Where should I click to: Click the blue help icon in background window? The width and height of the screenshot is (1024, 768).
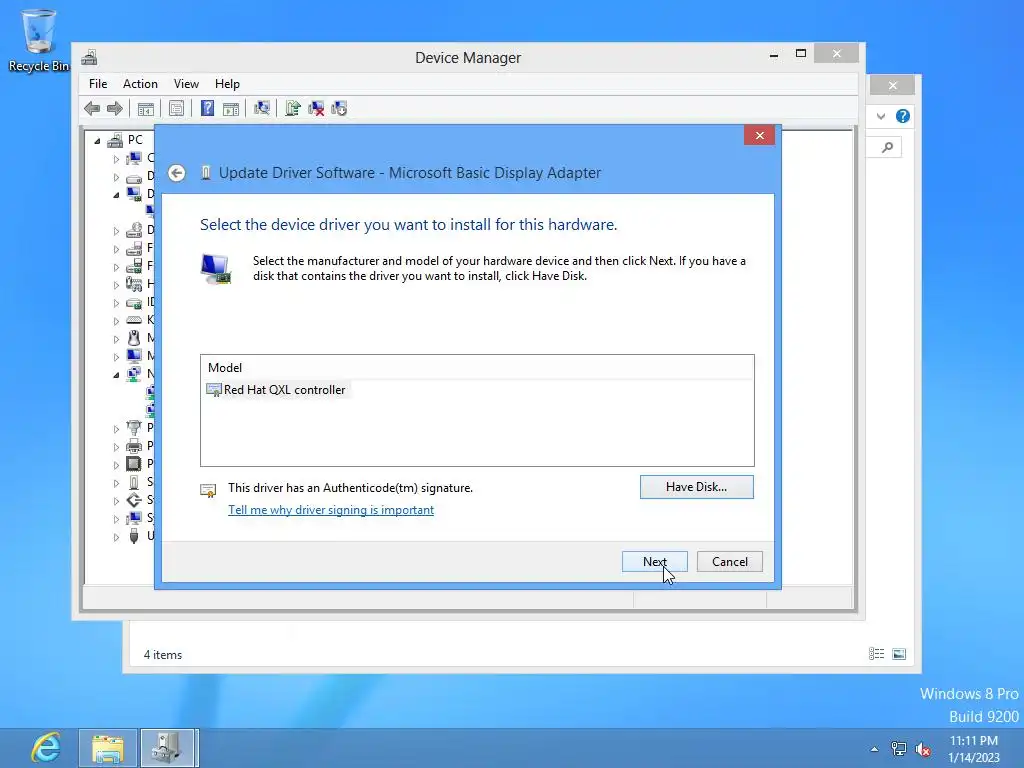coord(903,116)
